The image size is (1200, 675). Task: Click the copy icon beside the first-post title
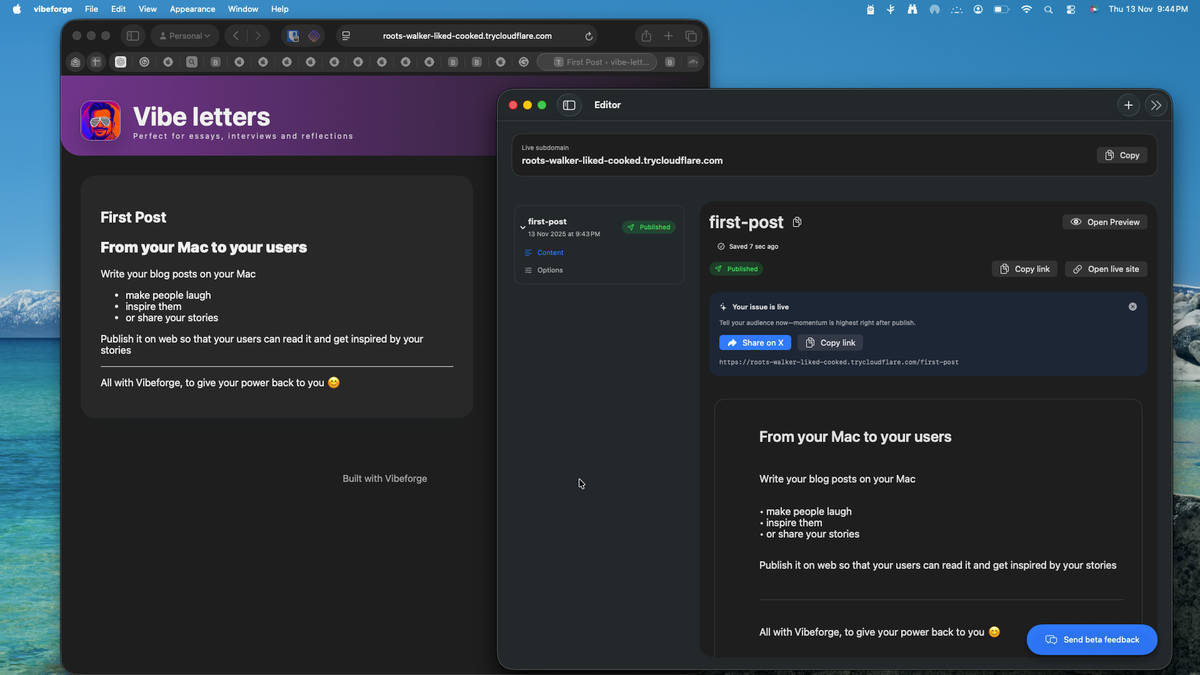coord(797,222)
